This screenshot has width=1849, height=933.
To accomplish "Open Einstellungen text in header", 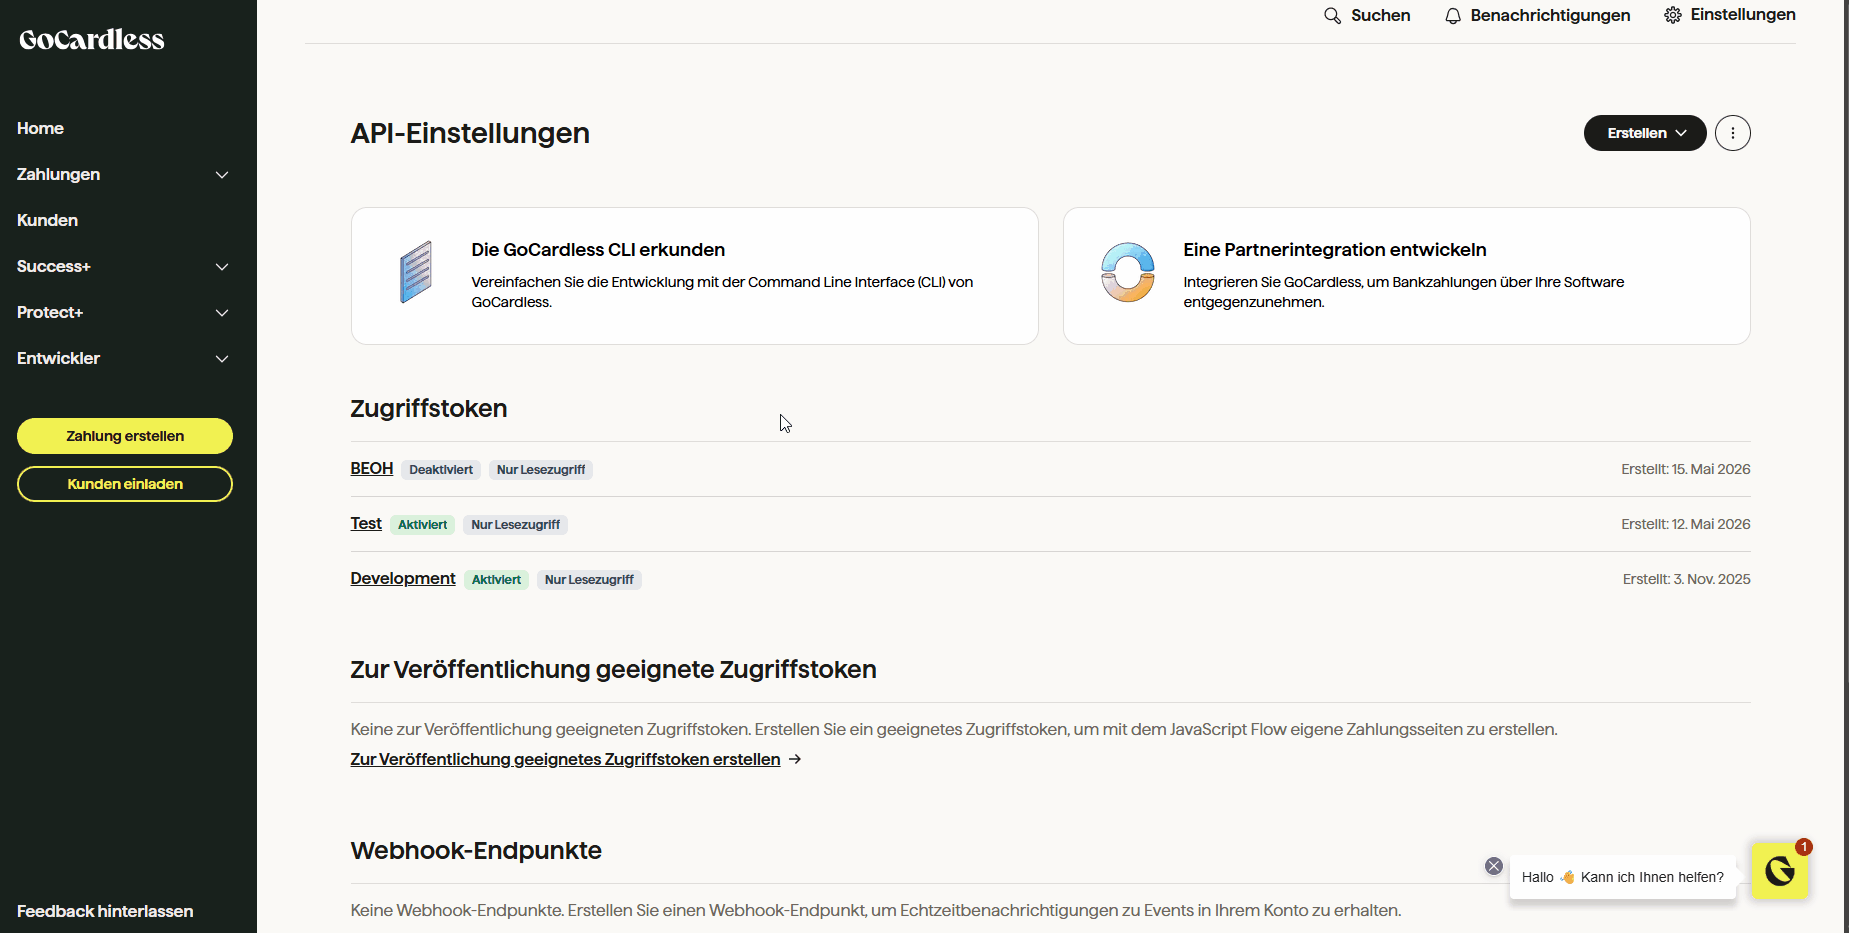I will coord(1743,14).
